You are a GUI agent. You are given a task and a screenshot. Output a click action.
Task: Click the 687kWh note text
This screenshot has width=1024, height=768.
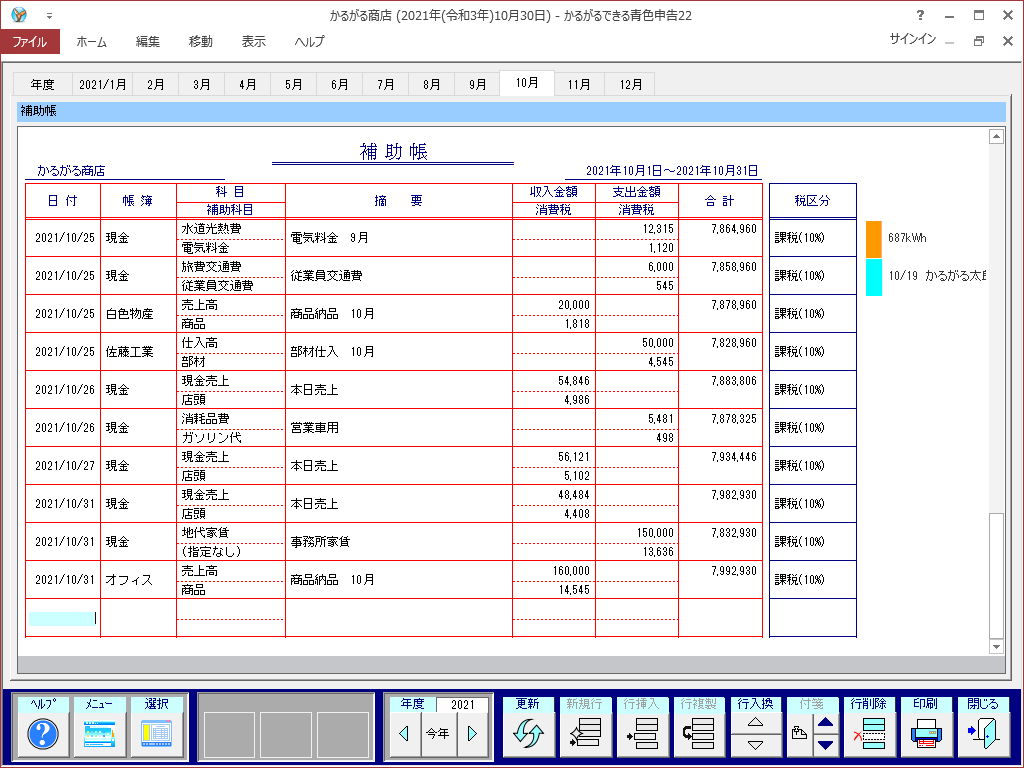907,238
